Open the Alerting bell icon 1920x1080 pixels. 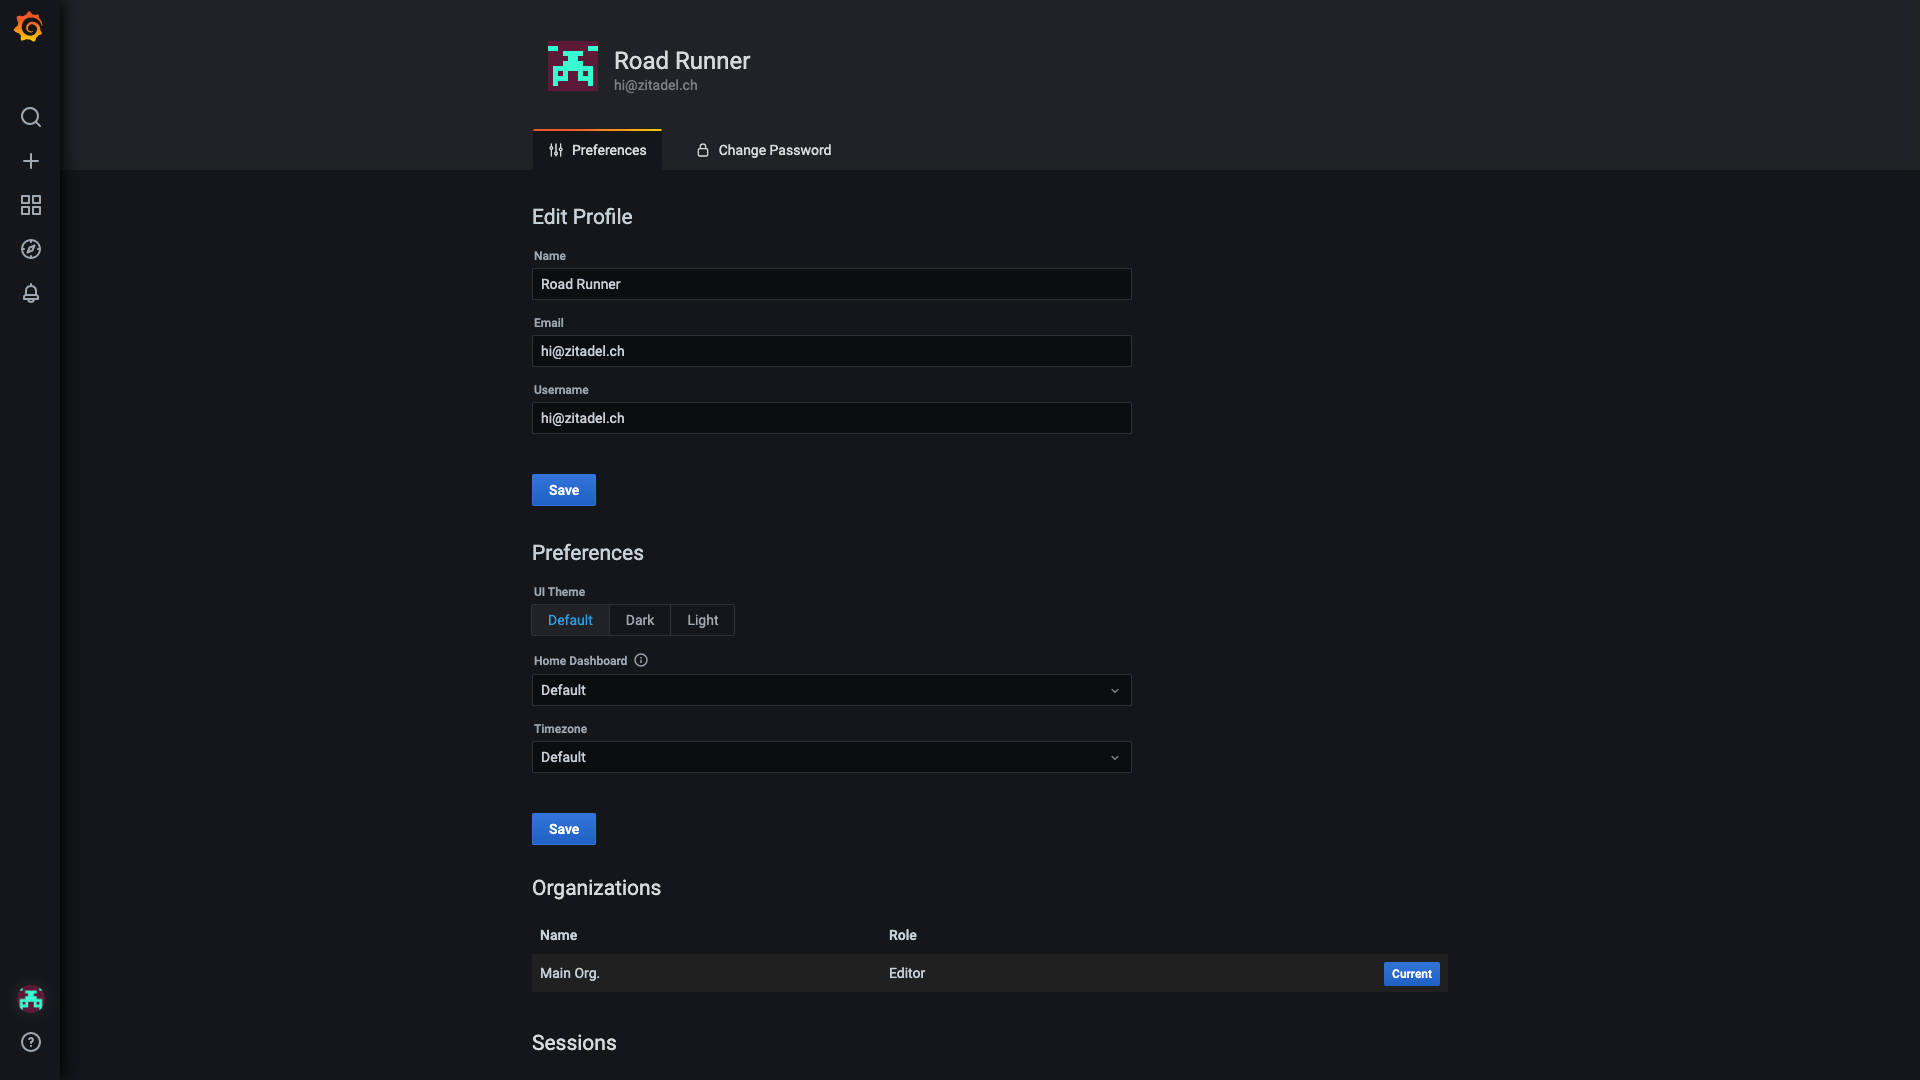coord(31,293)
